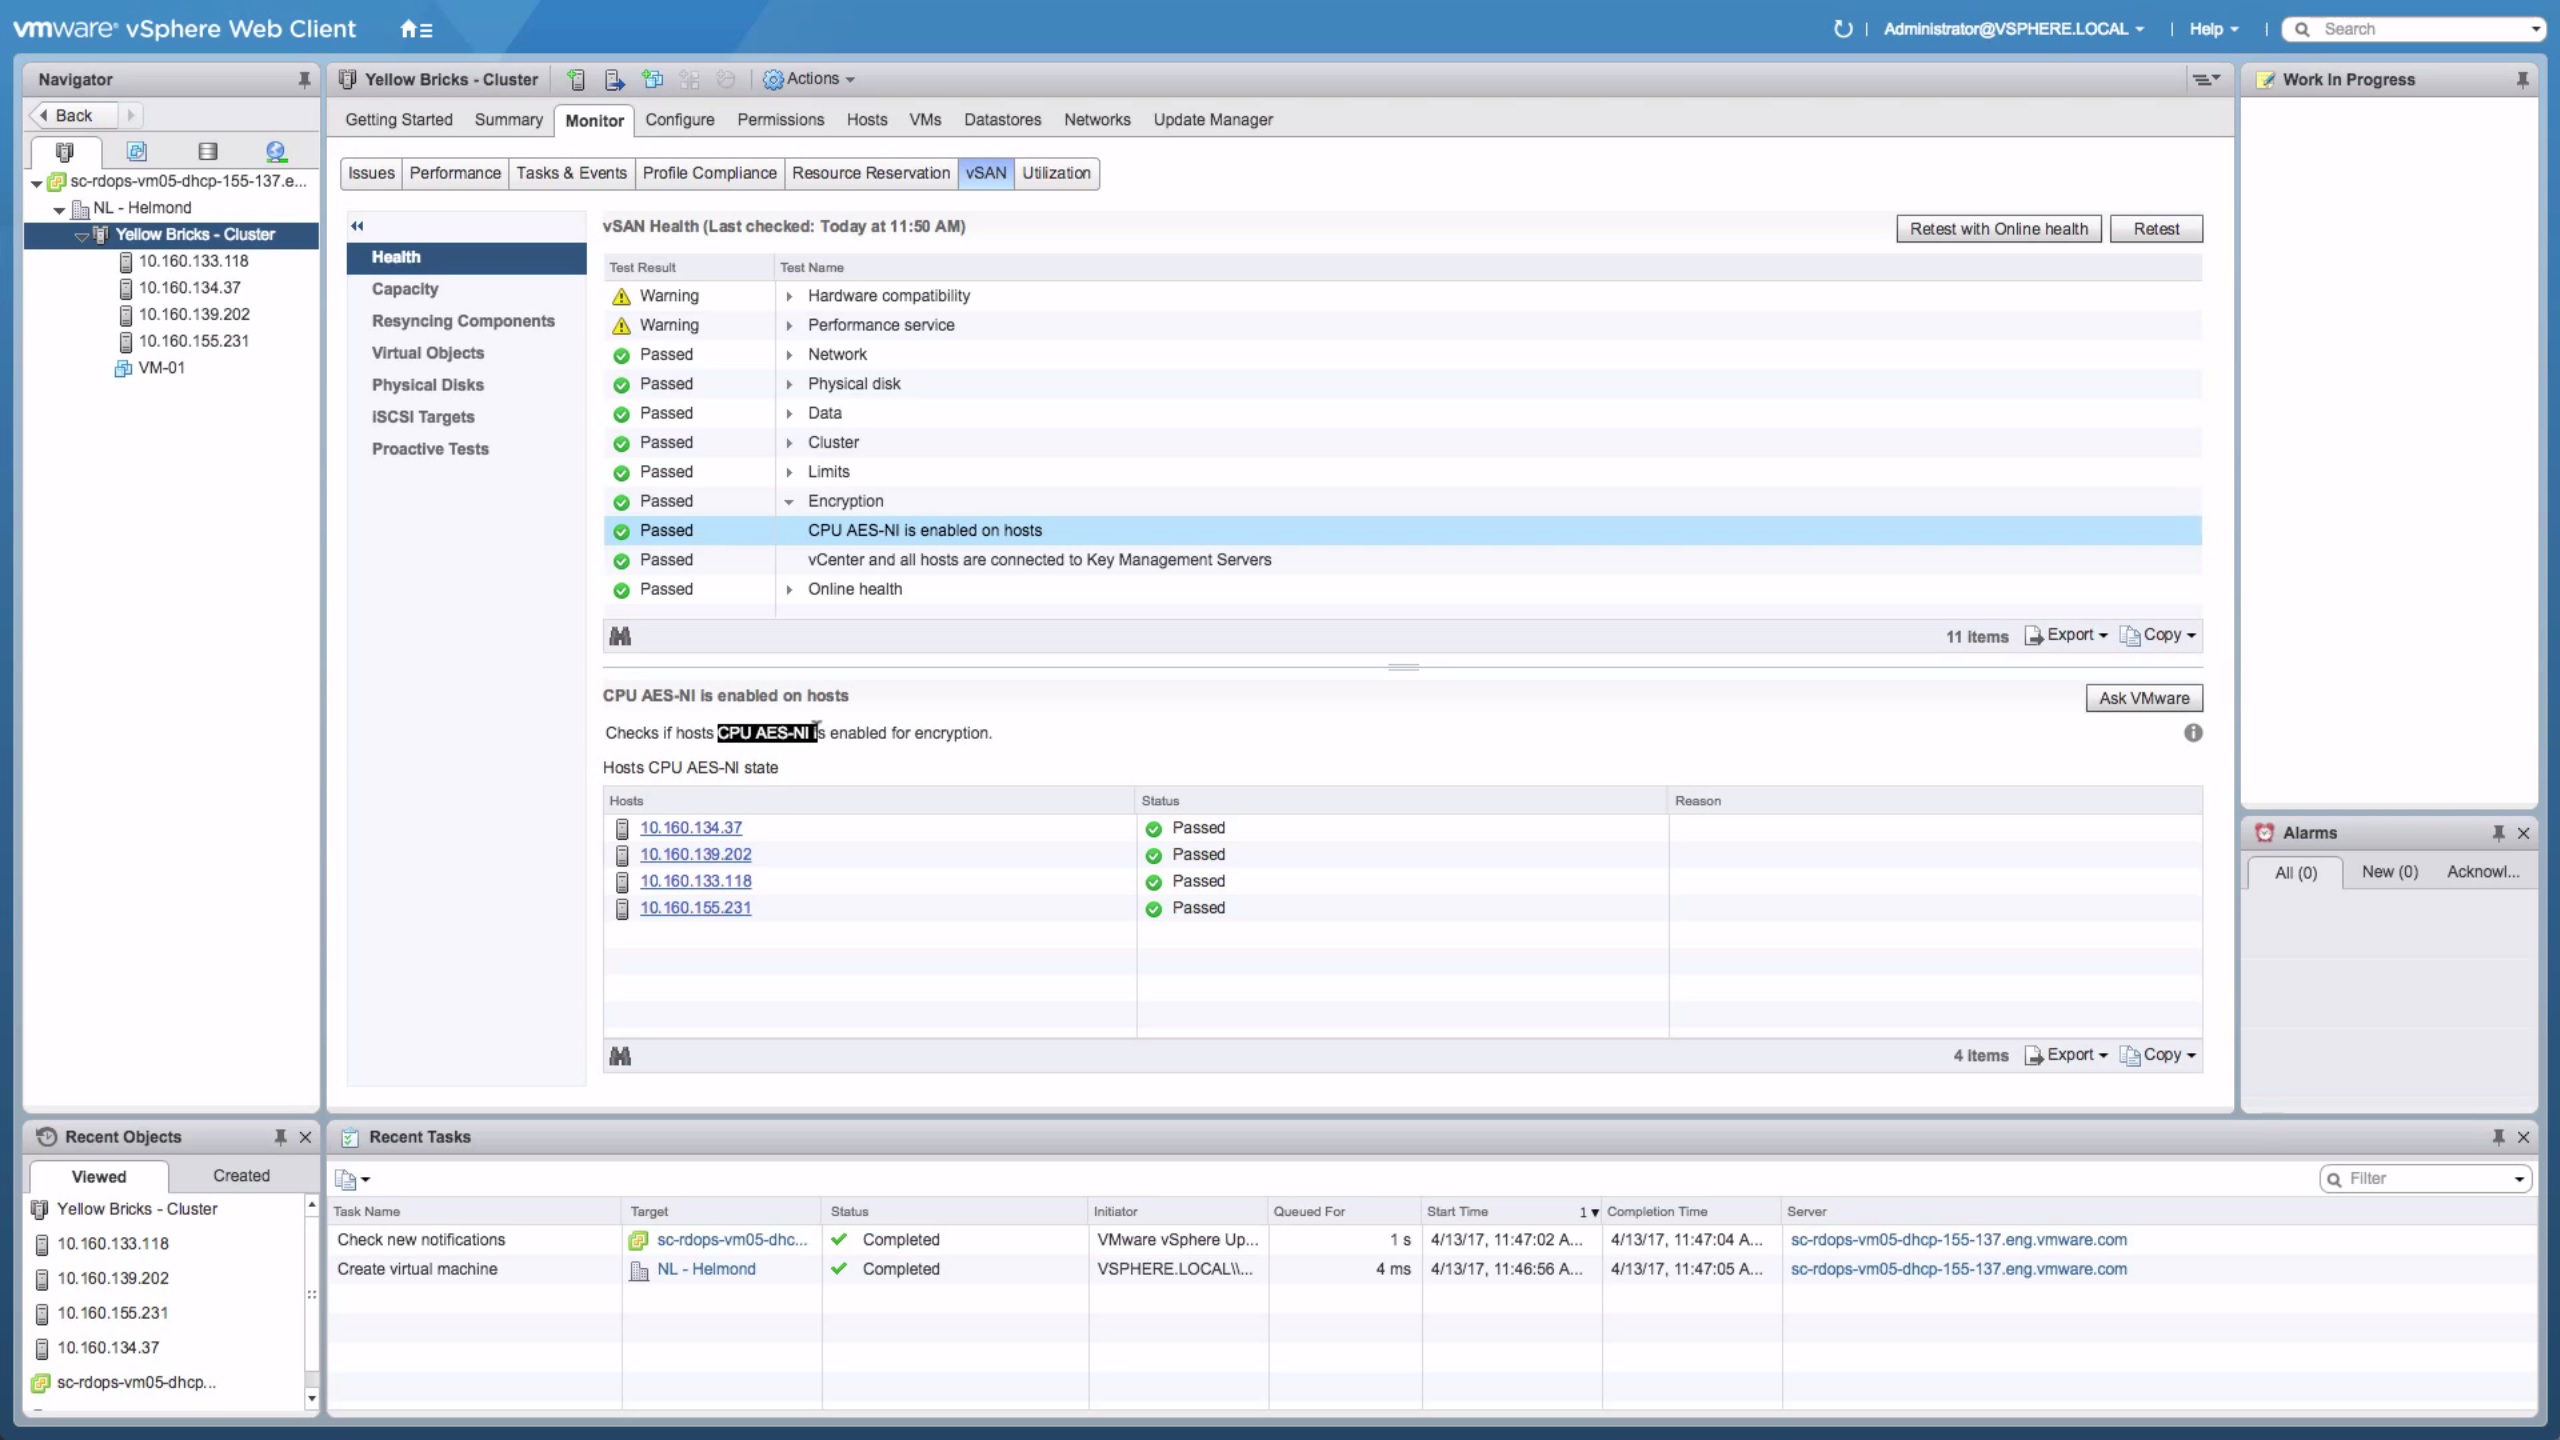Open Export menu under the health tests list
Viewport: 2560px width, 1440px height.
point(2066,635)
